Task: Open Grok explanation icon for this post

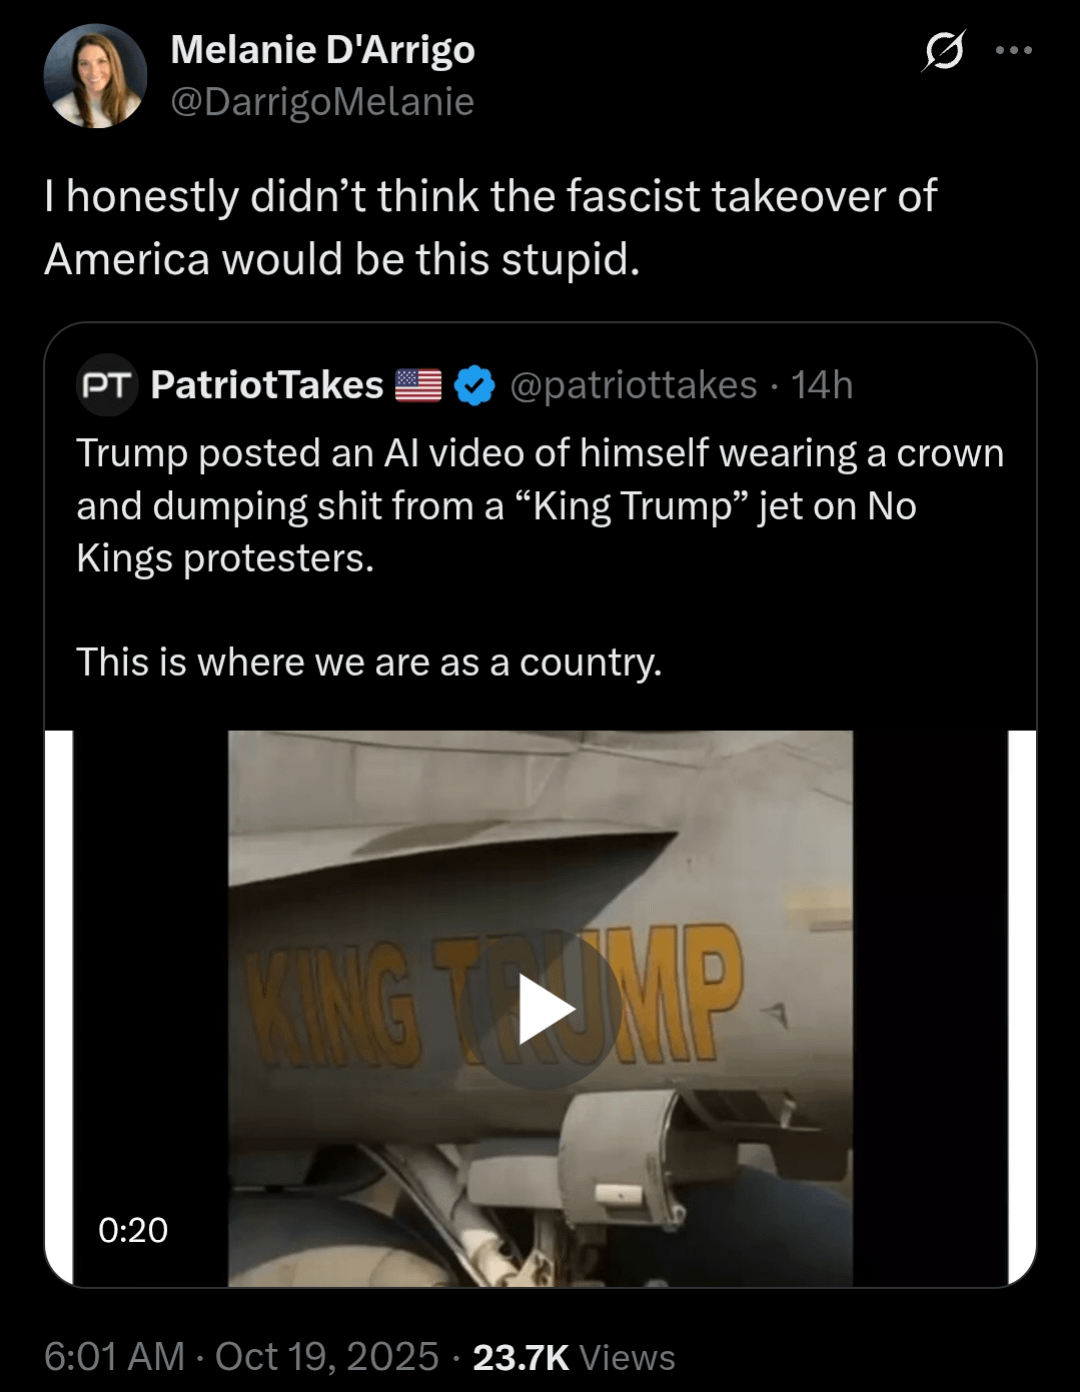Action: tap(943, 51)
